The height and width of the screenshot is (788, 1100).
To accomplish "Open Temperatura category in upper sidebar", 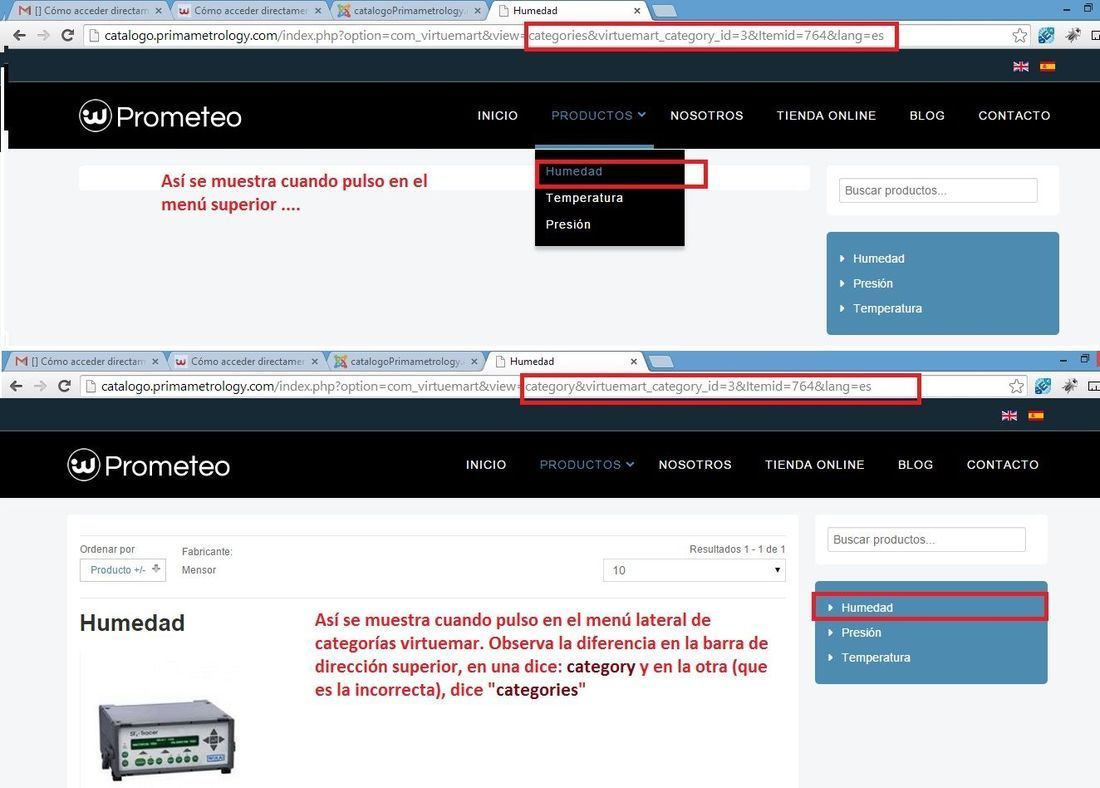I will click(887, 309).
